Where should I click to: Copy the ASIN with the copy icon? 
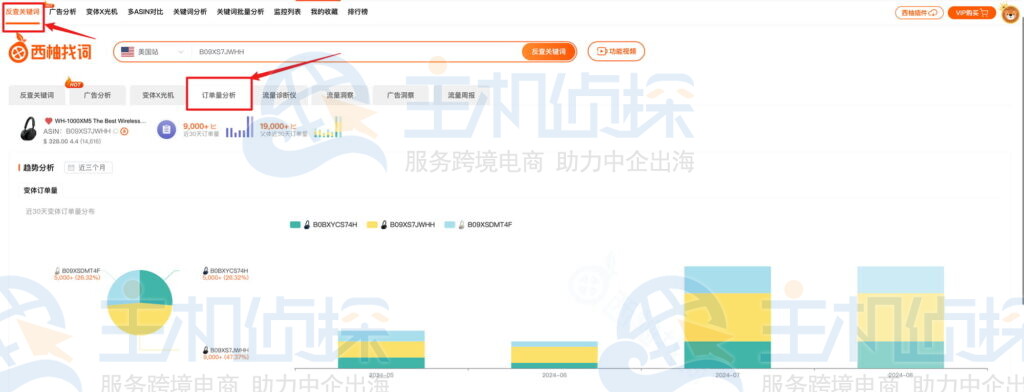point(116,131)
